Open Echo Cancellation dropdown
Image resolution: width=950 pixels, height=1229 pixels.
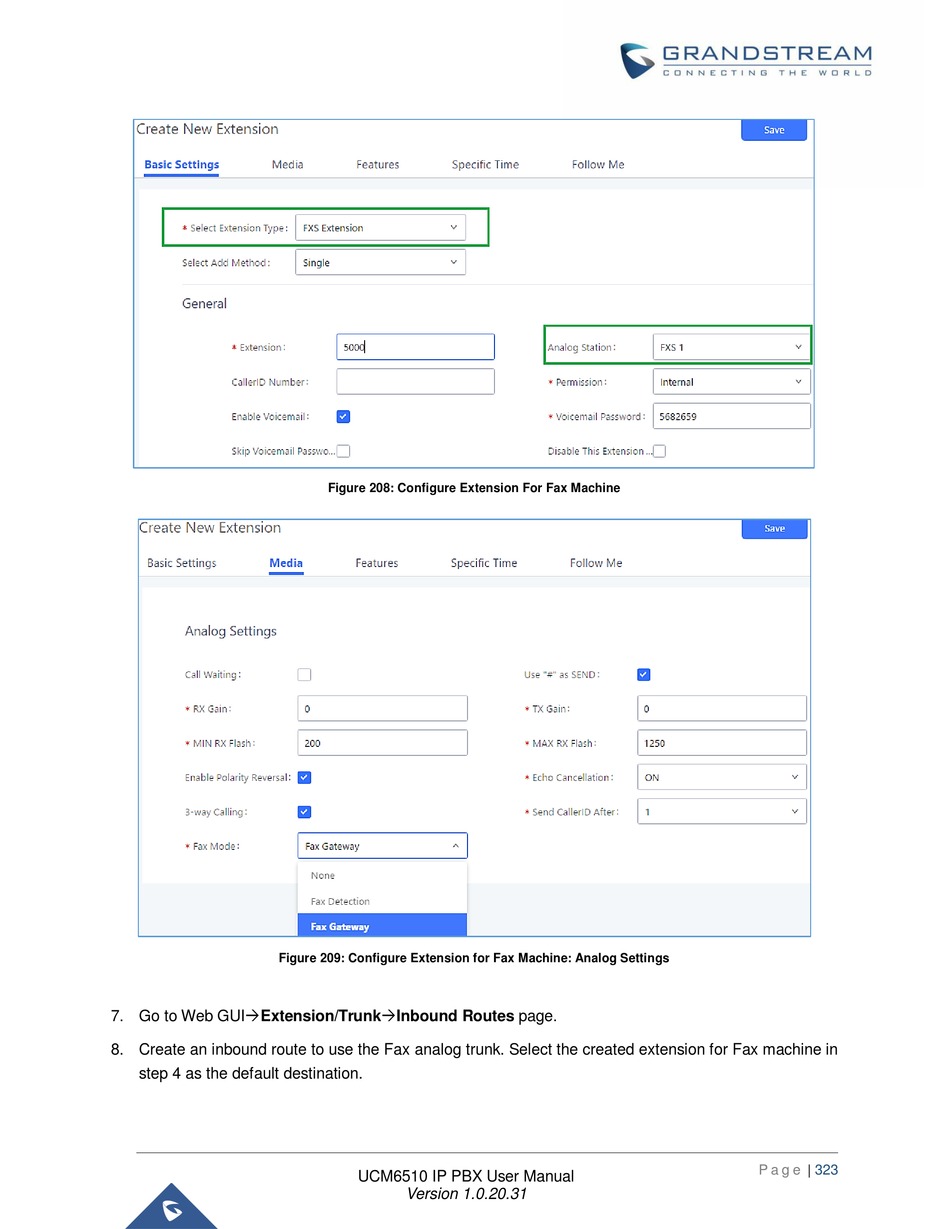[722, 777]
